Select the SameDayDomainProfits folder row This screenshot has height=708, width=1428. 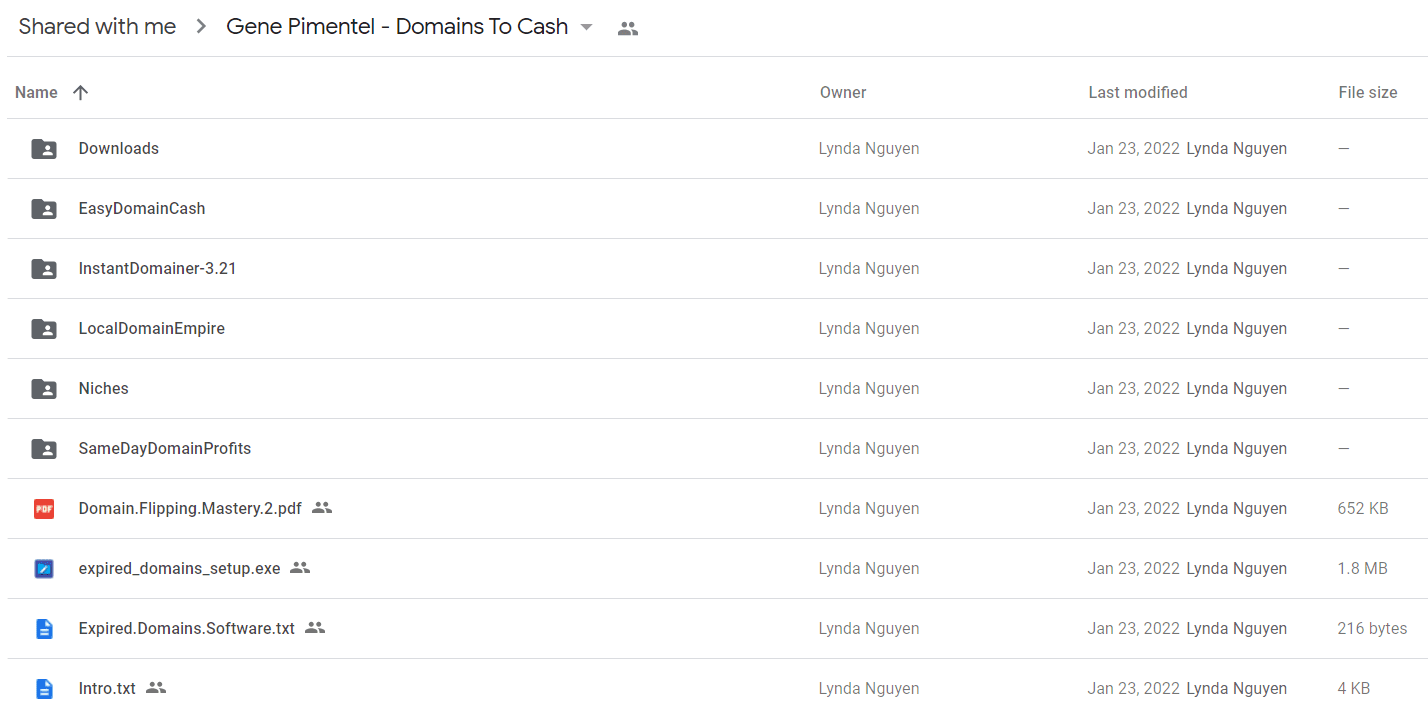click(717, 449)
